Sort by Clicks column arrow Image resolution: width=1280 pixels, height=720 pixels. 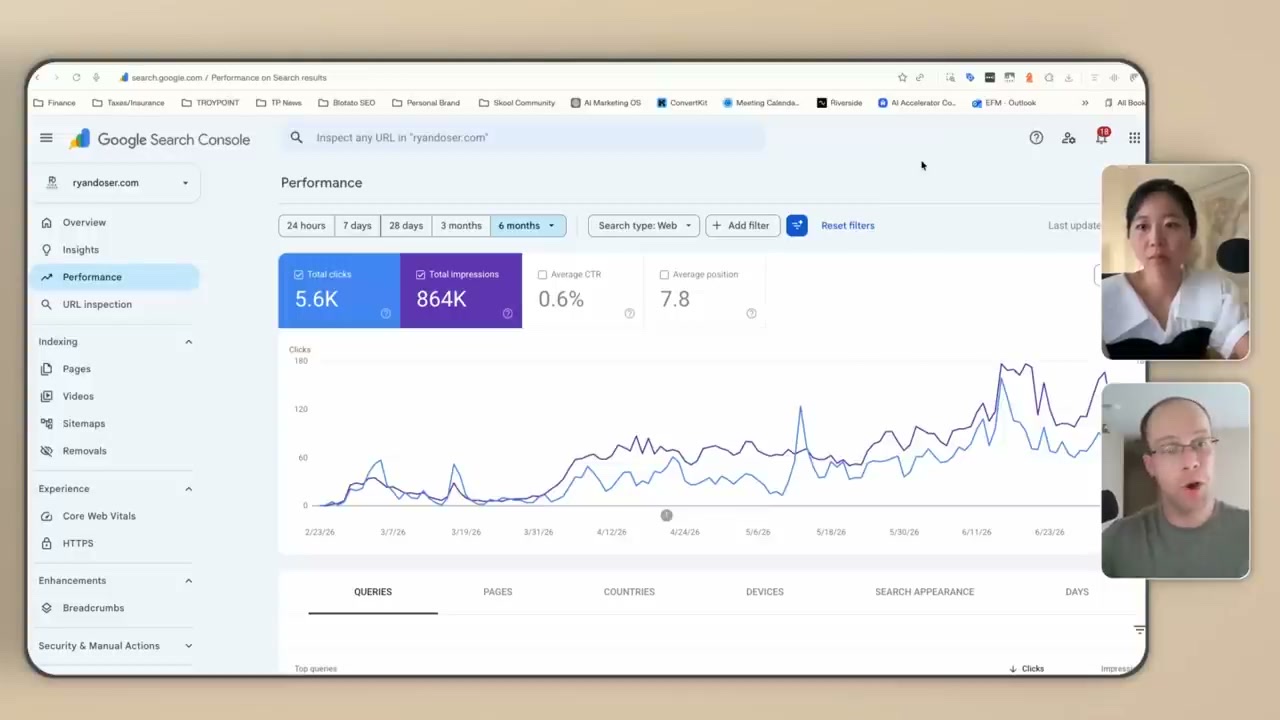click(x=1013, y=668)
